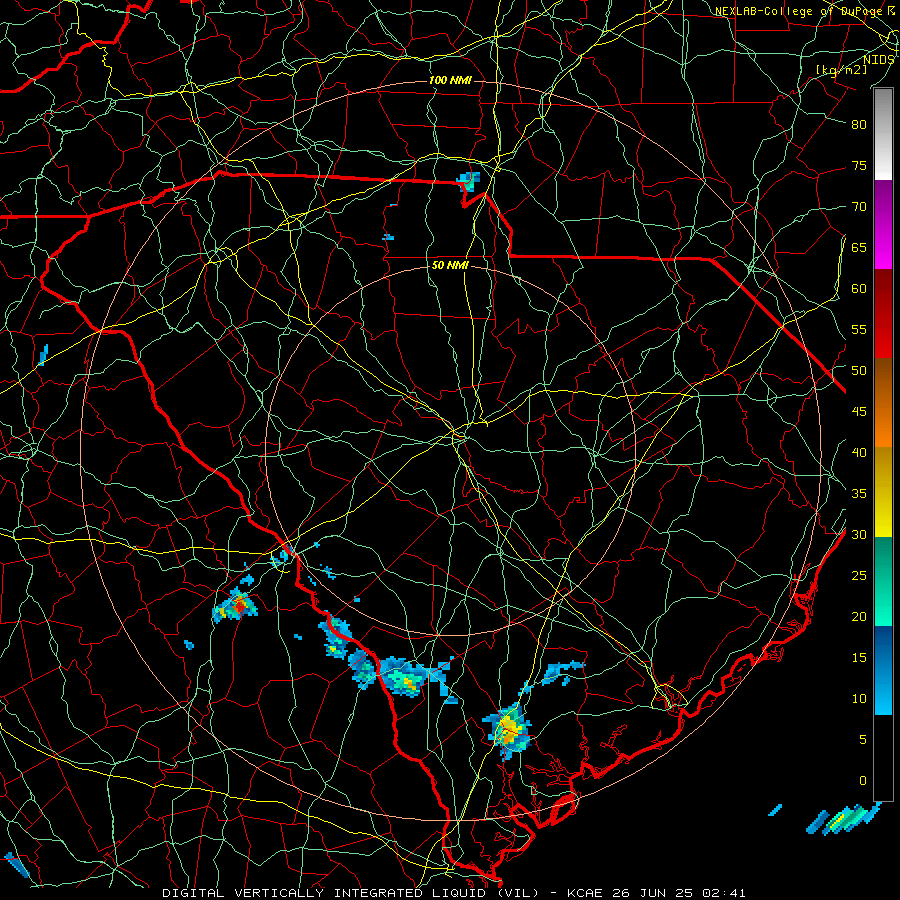900x900 pixels.
Task: Click the 70 value on the VIL scale
Action: [x=859, y=207]
